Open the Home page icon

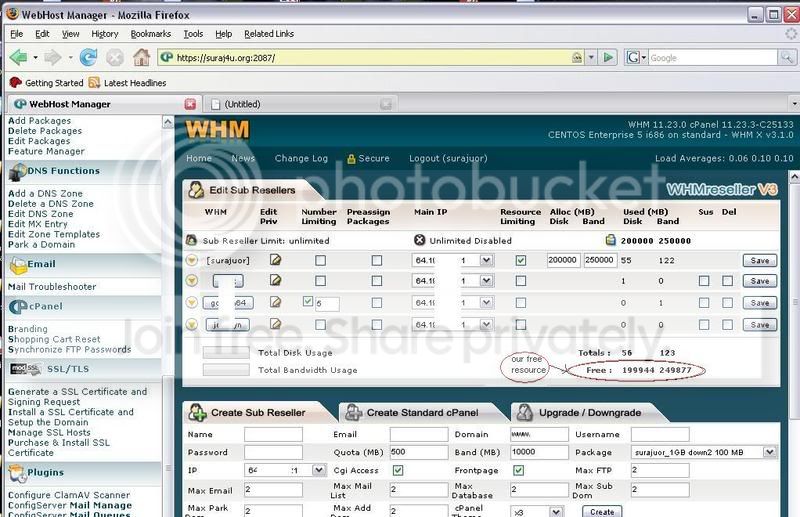tap(141, 57)
